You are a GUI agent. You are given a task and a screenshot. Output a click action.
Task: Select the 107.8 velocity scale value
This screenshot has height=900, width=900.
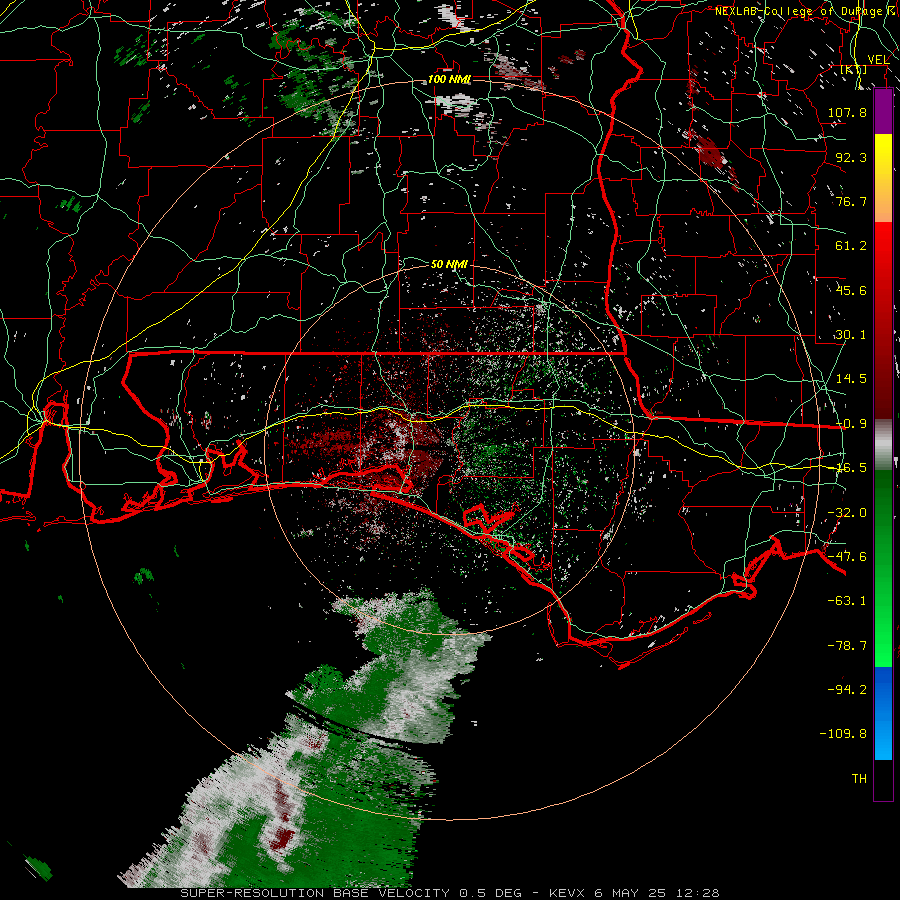tap(847, 112)
